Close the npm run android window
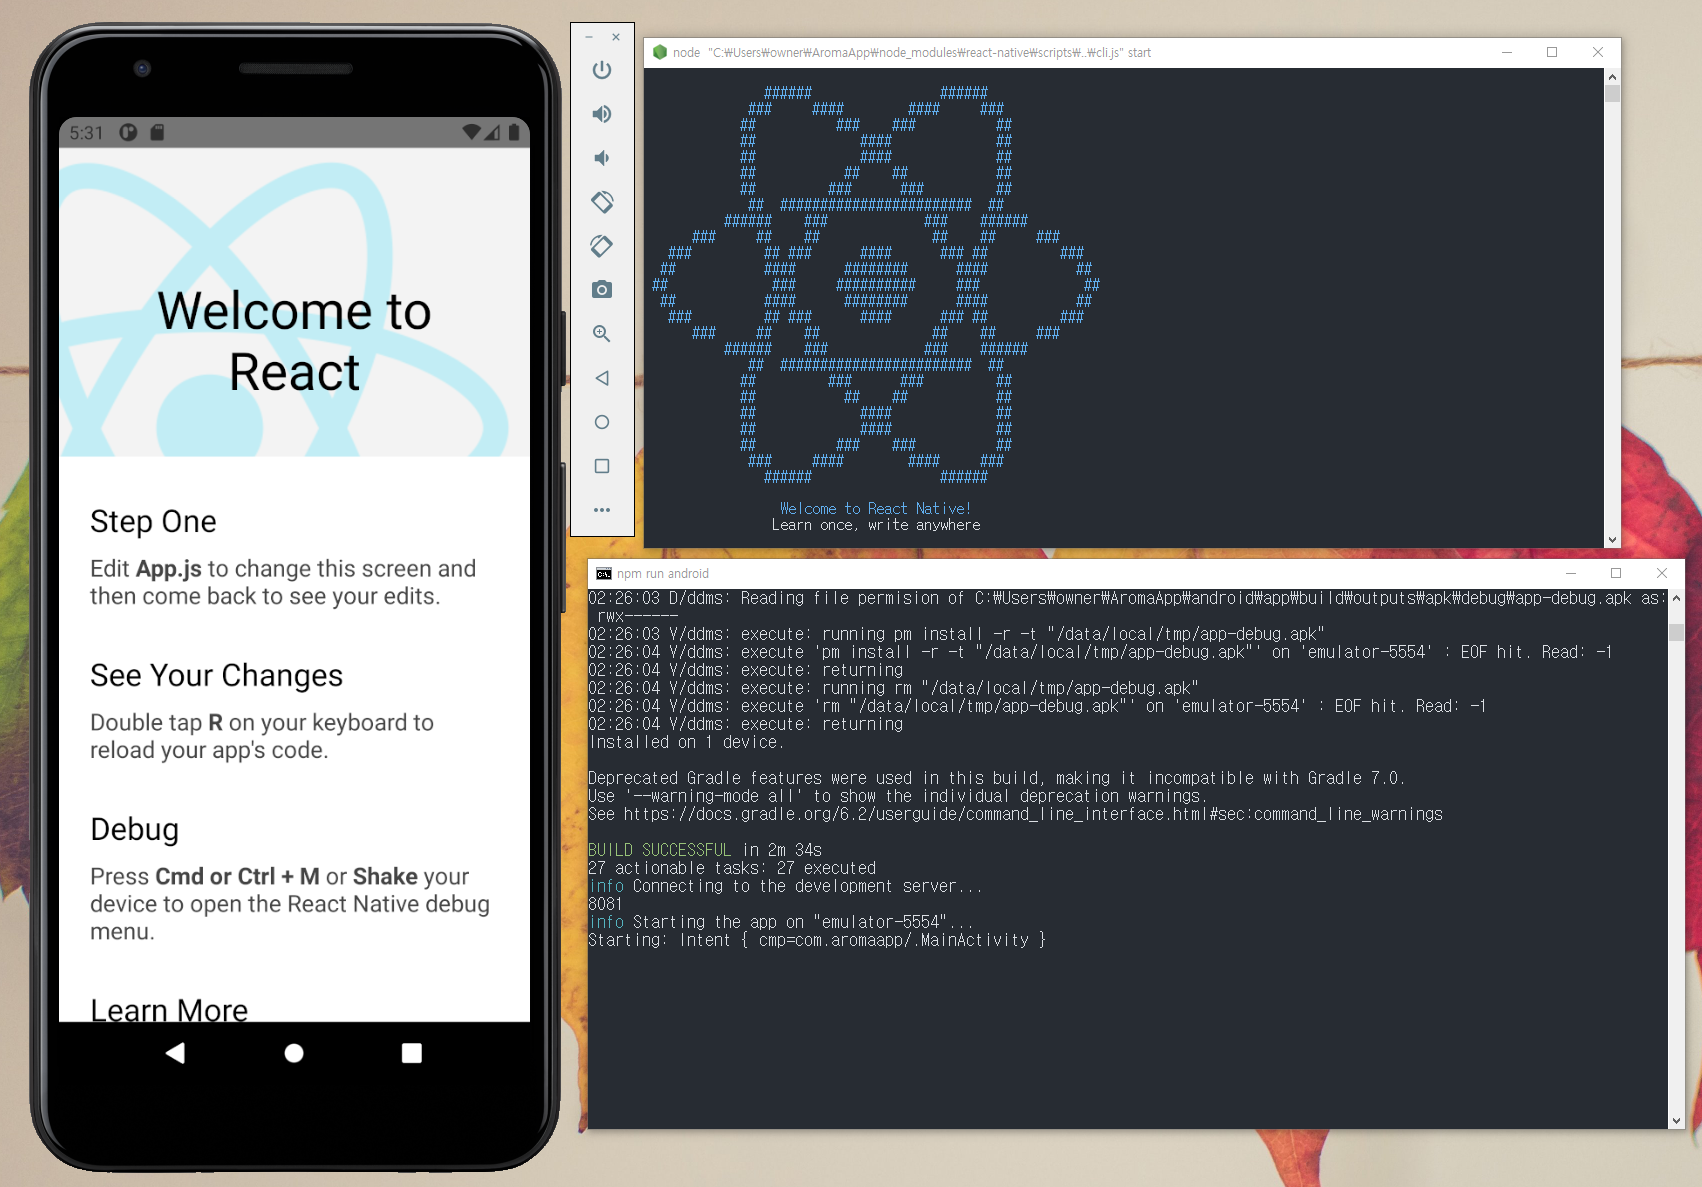 pos(1662,573)
